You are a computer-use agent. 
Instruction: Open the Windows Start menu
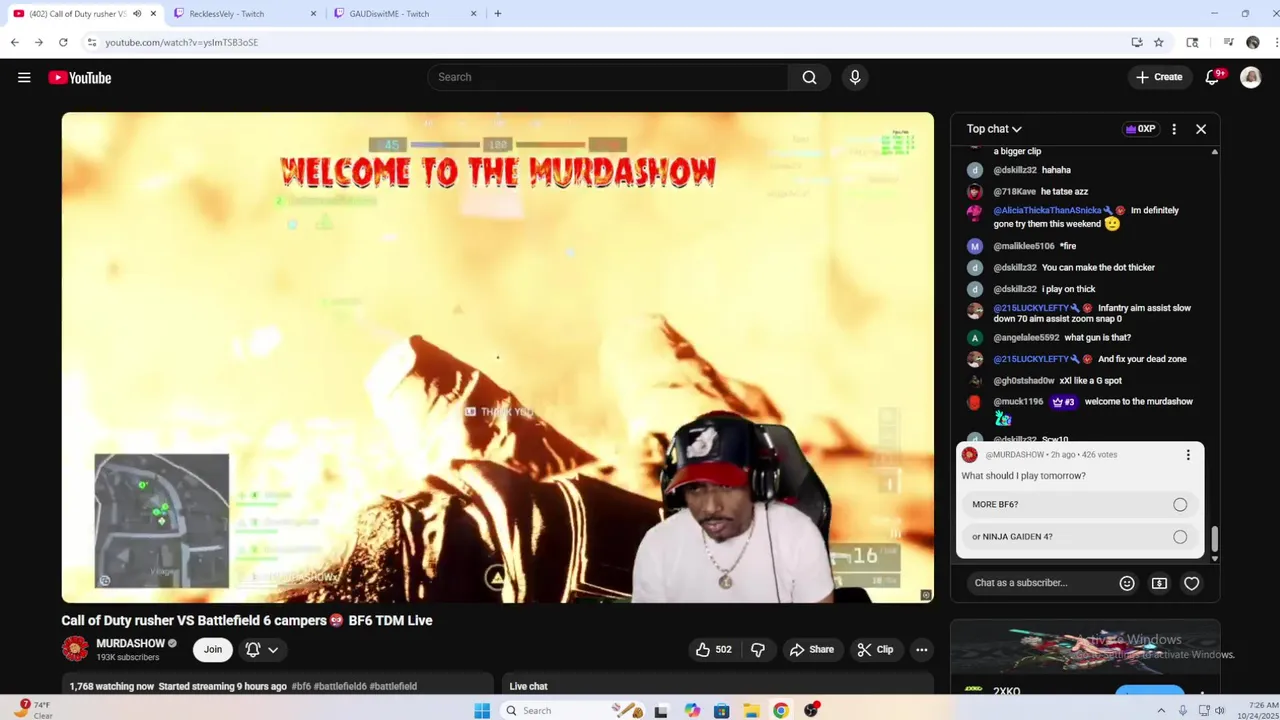coord(482,710)
